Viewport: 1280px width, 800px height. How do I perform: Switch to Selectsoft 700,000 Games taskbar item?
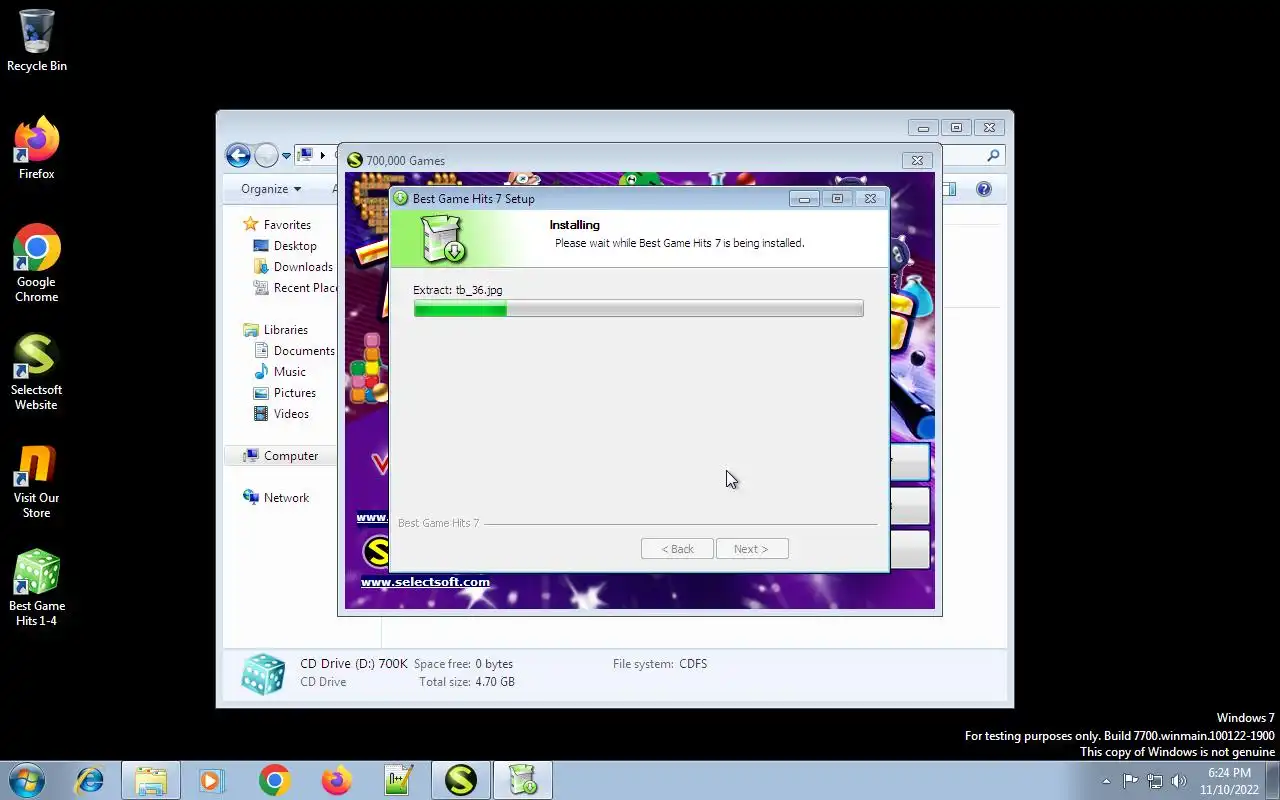[461, 780]
